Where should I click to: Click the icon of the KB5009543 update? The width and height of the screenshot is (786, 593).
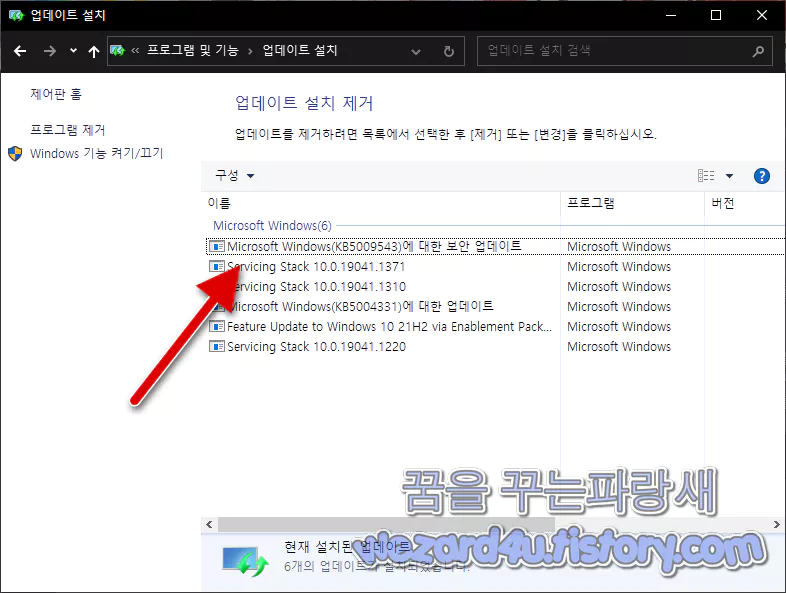[x=217, y=247]
